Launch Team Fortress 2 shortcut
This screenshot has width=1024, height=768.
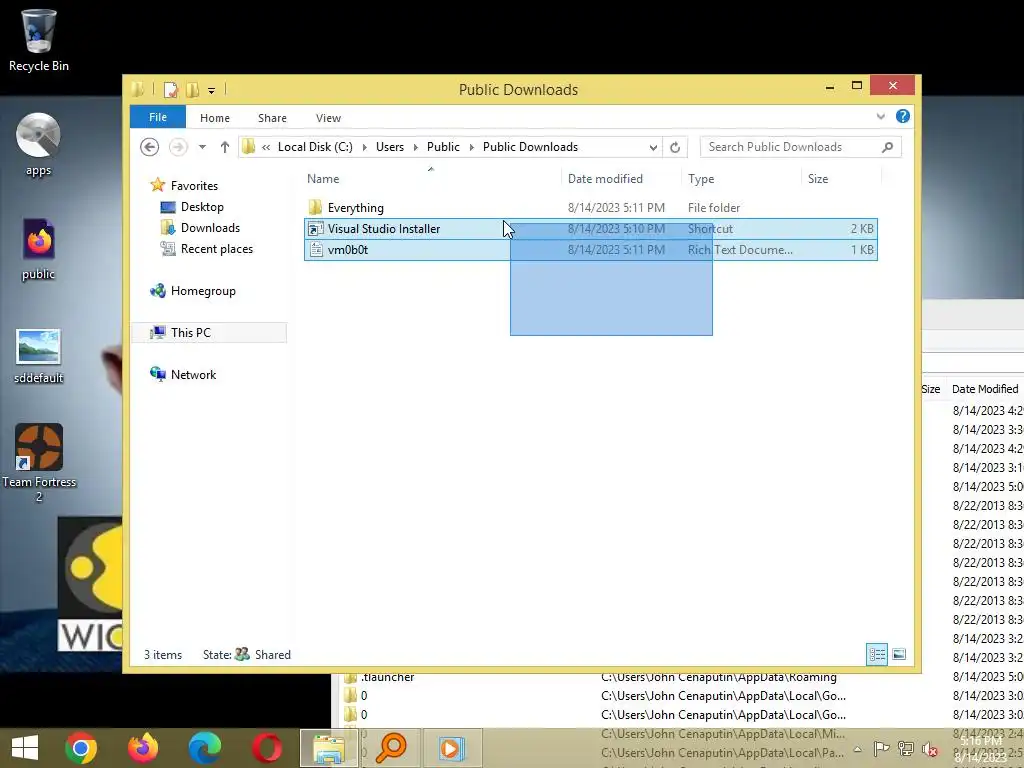(x=39, y=462)
